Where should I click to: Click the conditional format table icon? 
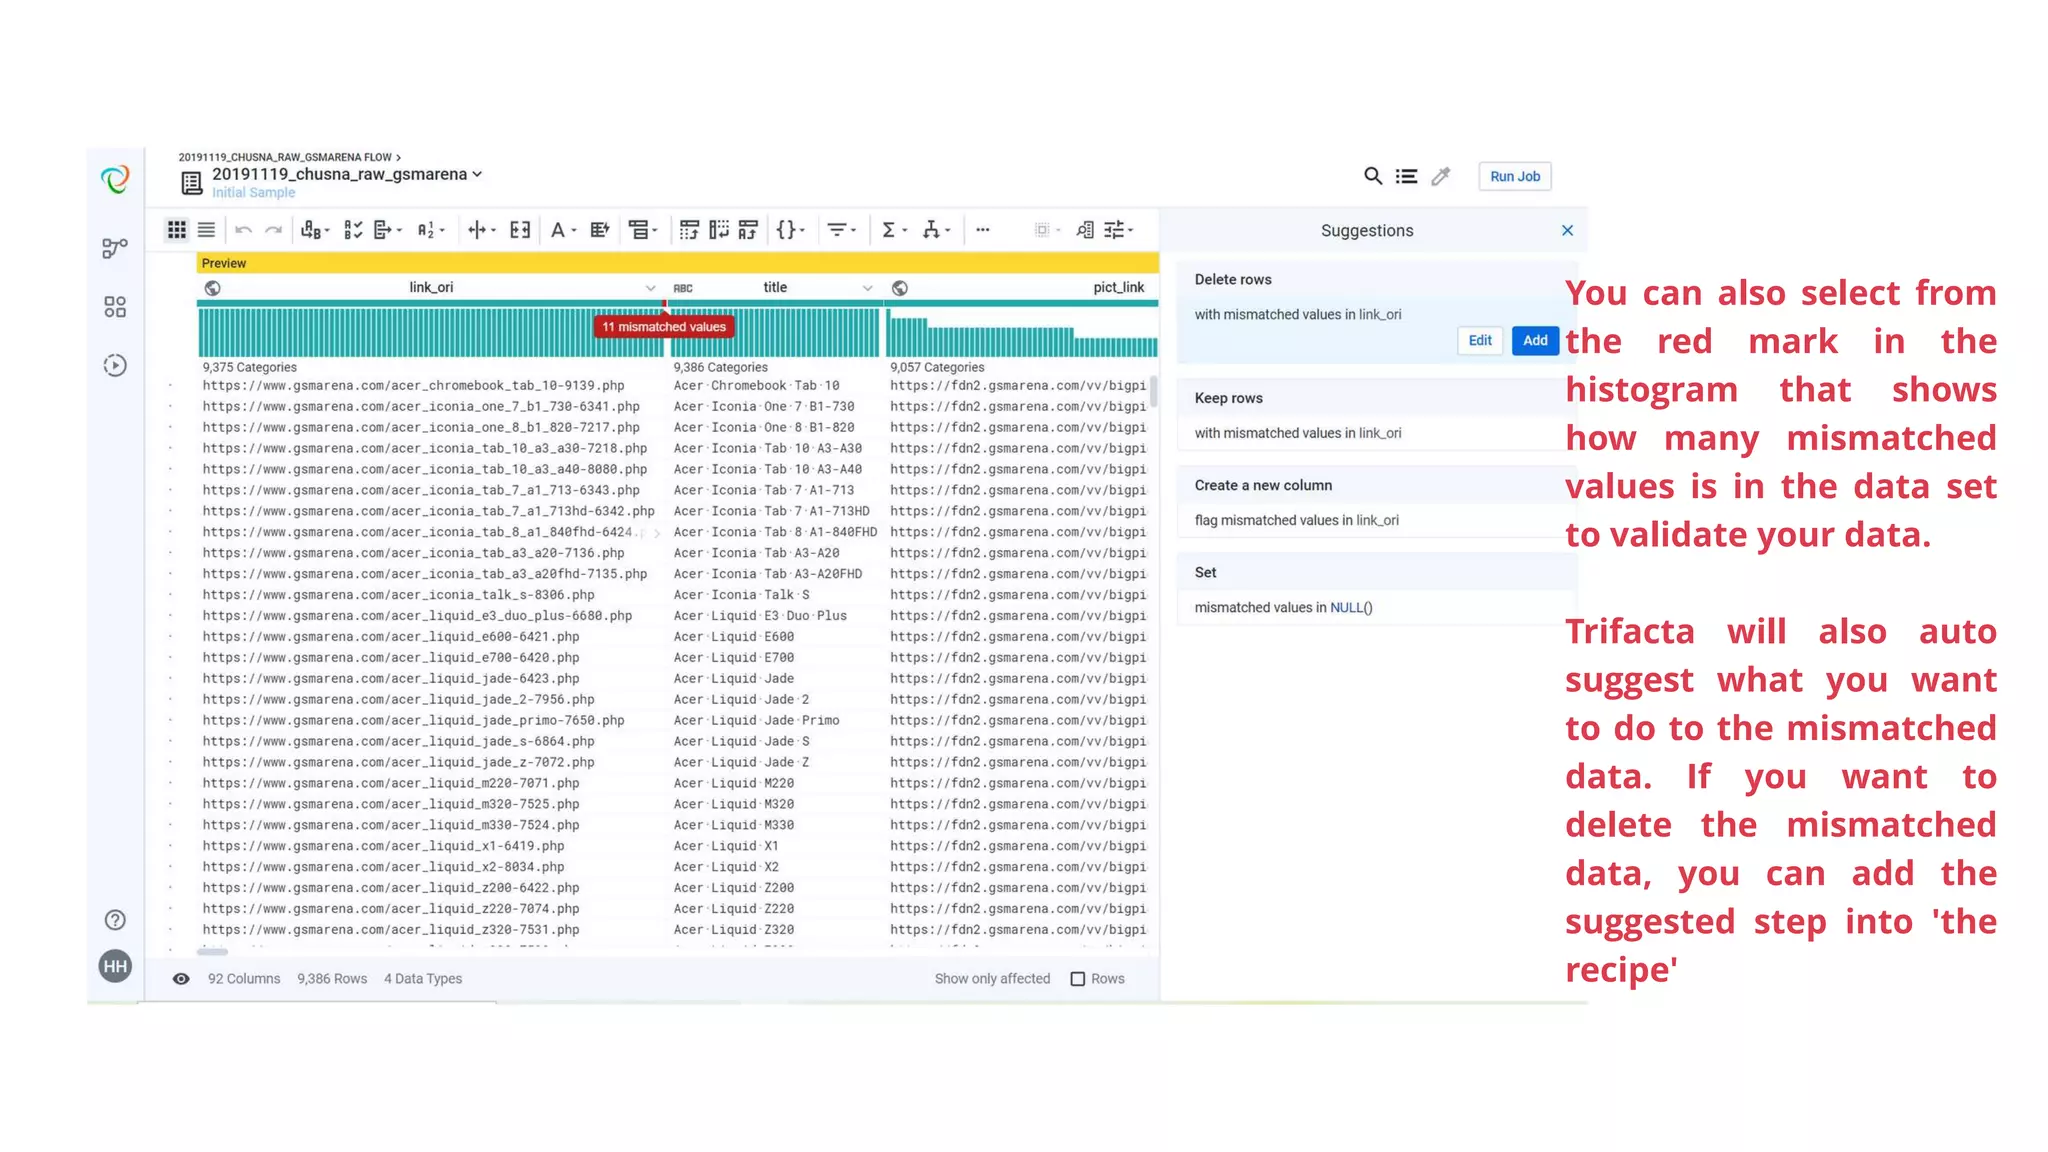[x=600, y=230]
